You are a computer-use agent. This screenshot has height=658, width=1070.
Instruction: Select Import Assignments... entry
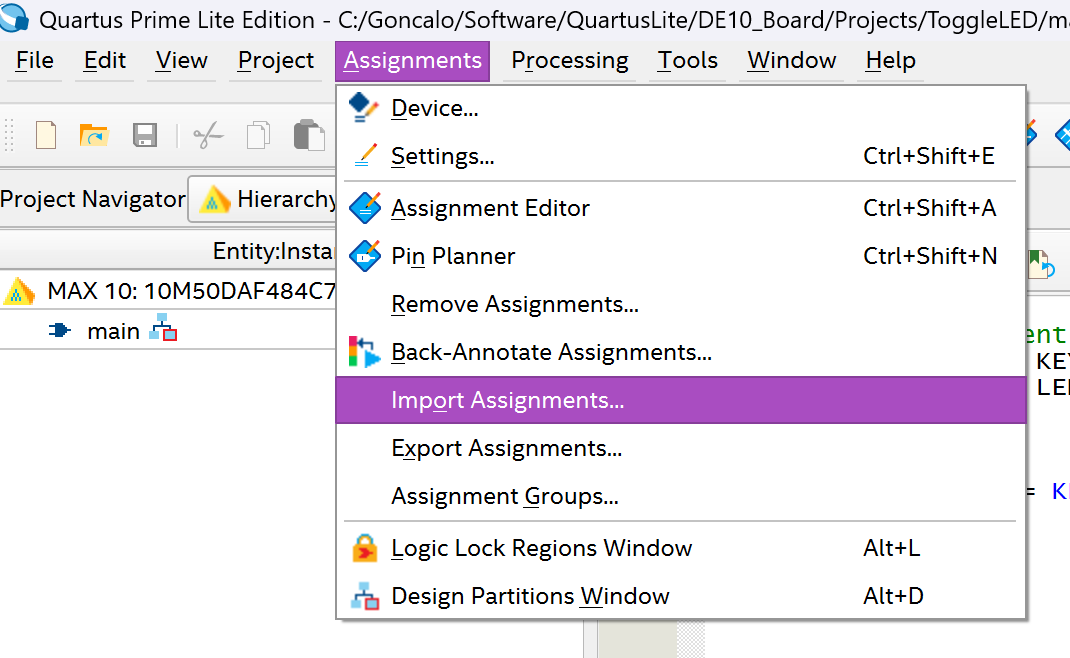coord(681,400)
